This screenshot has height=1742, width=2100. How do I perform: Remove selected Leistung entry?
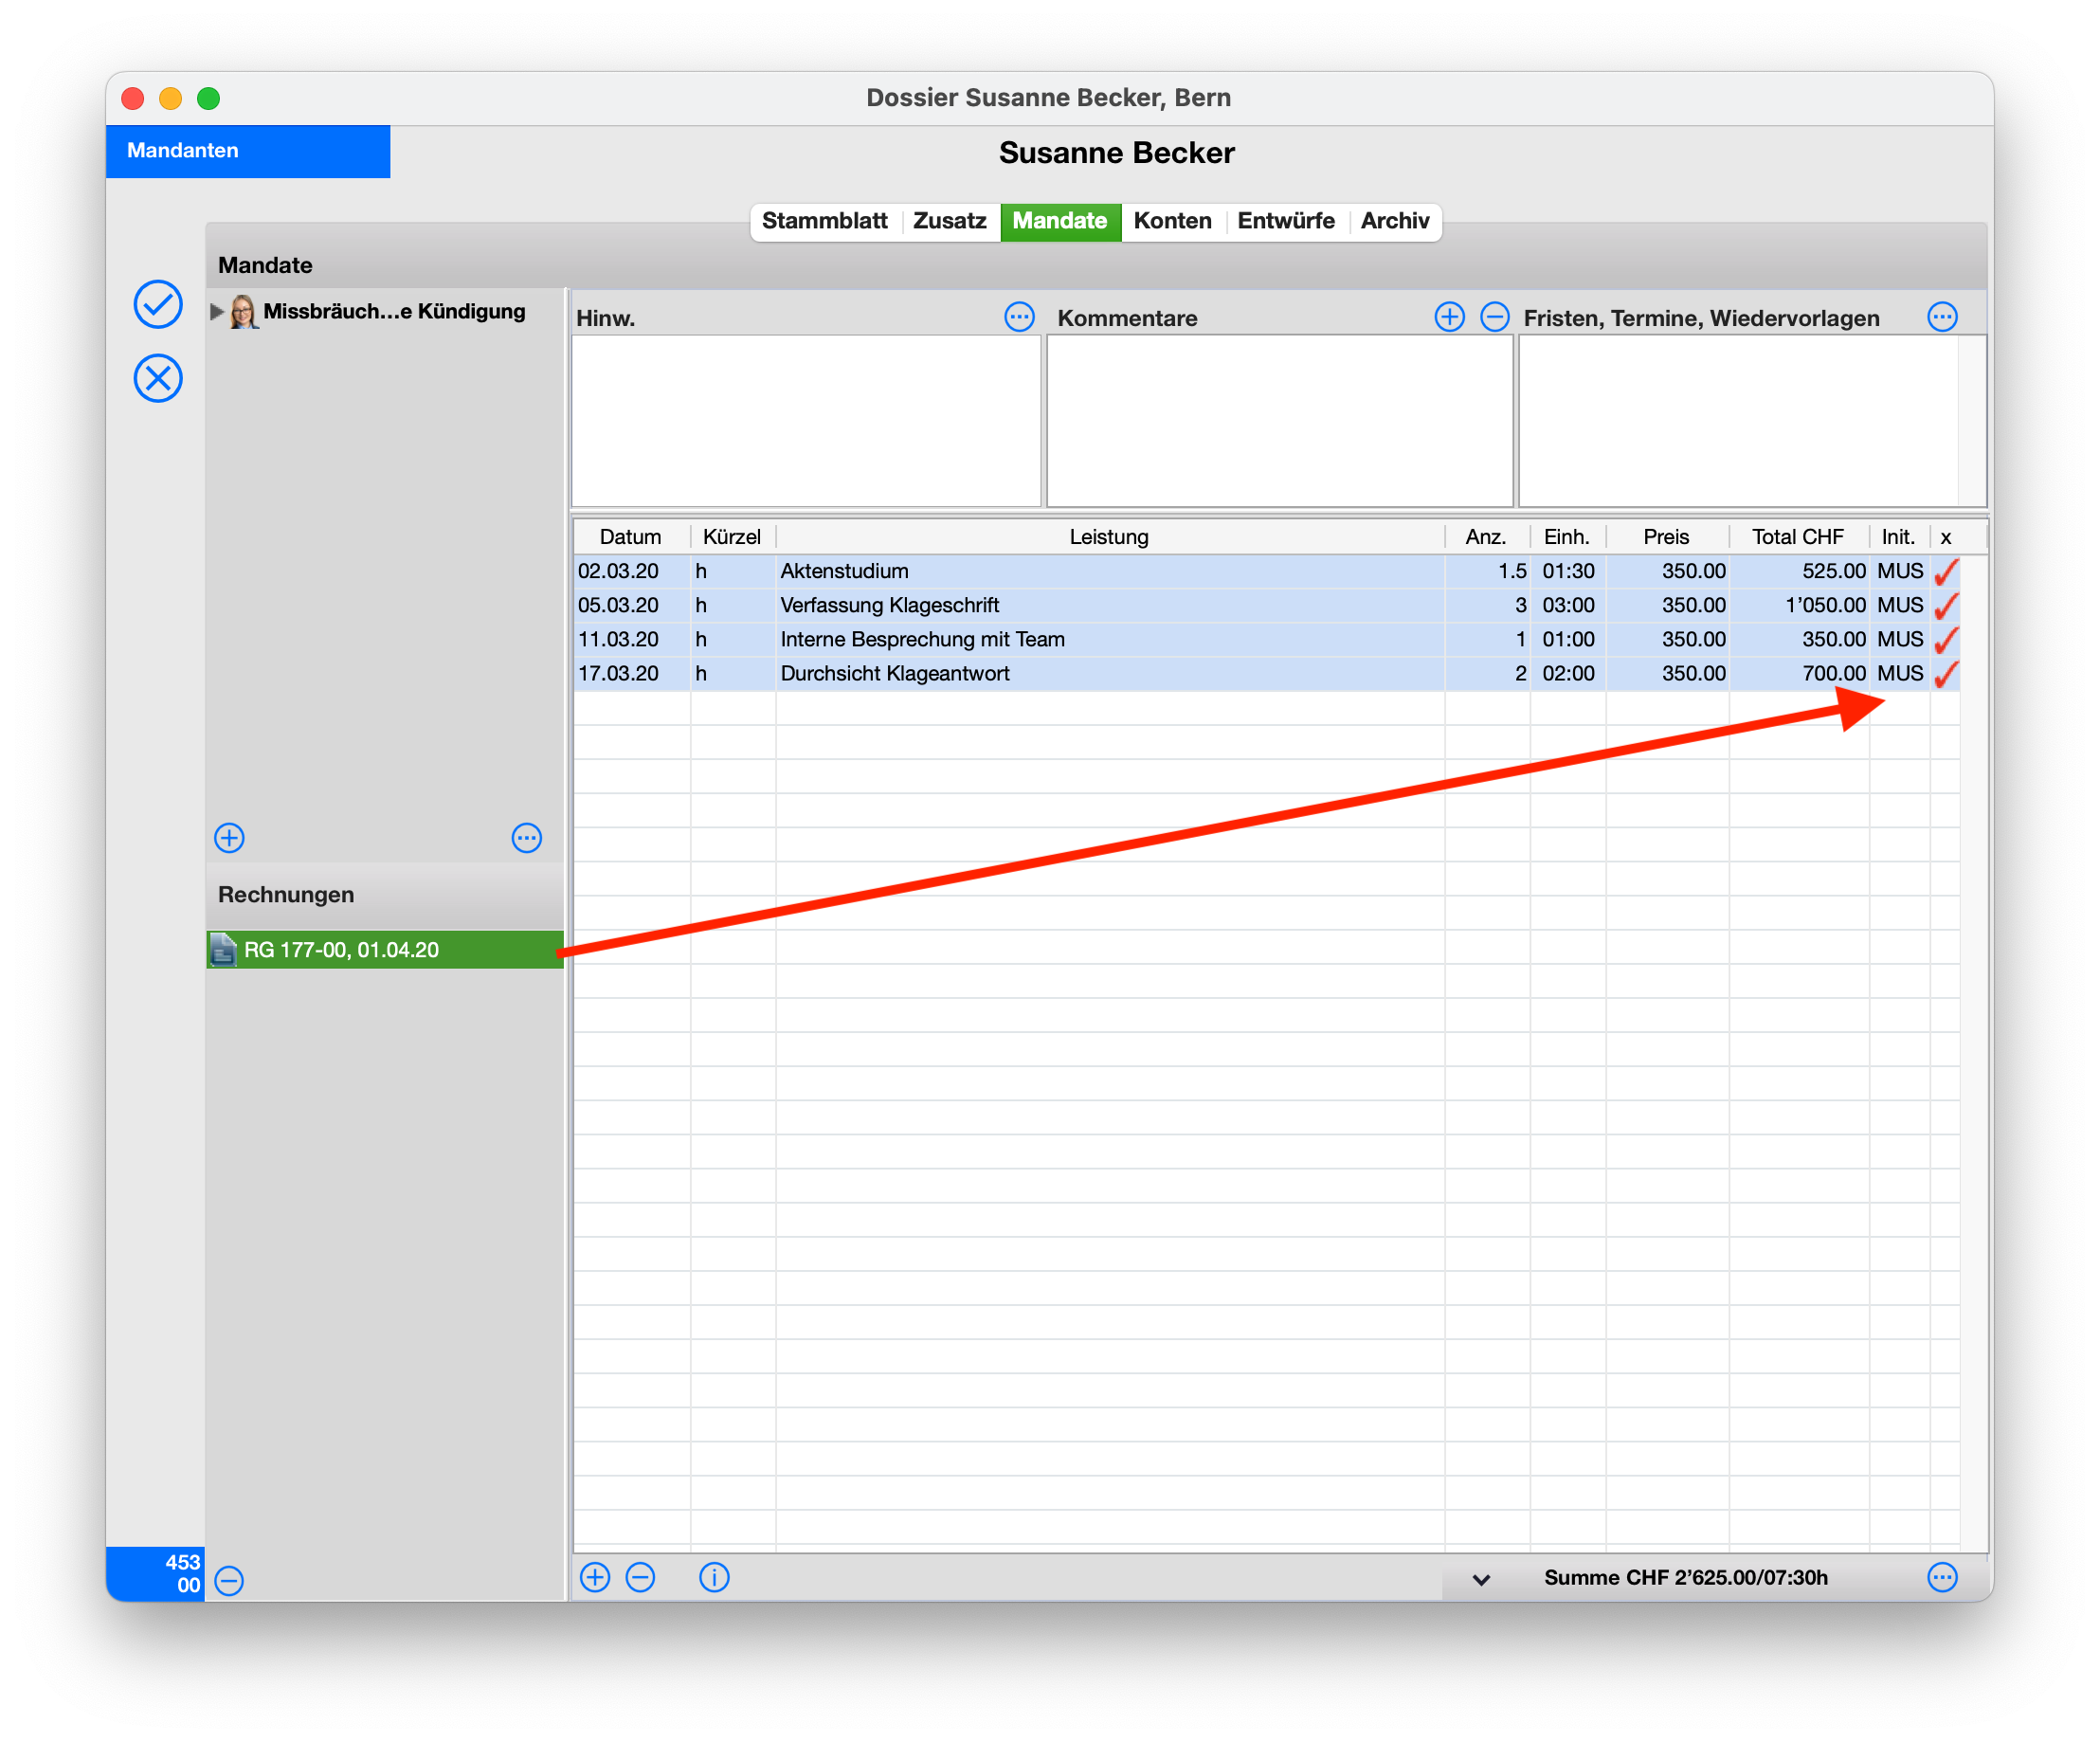(x=640, y=1577)
